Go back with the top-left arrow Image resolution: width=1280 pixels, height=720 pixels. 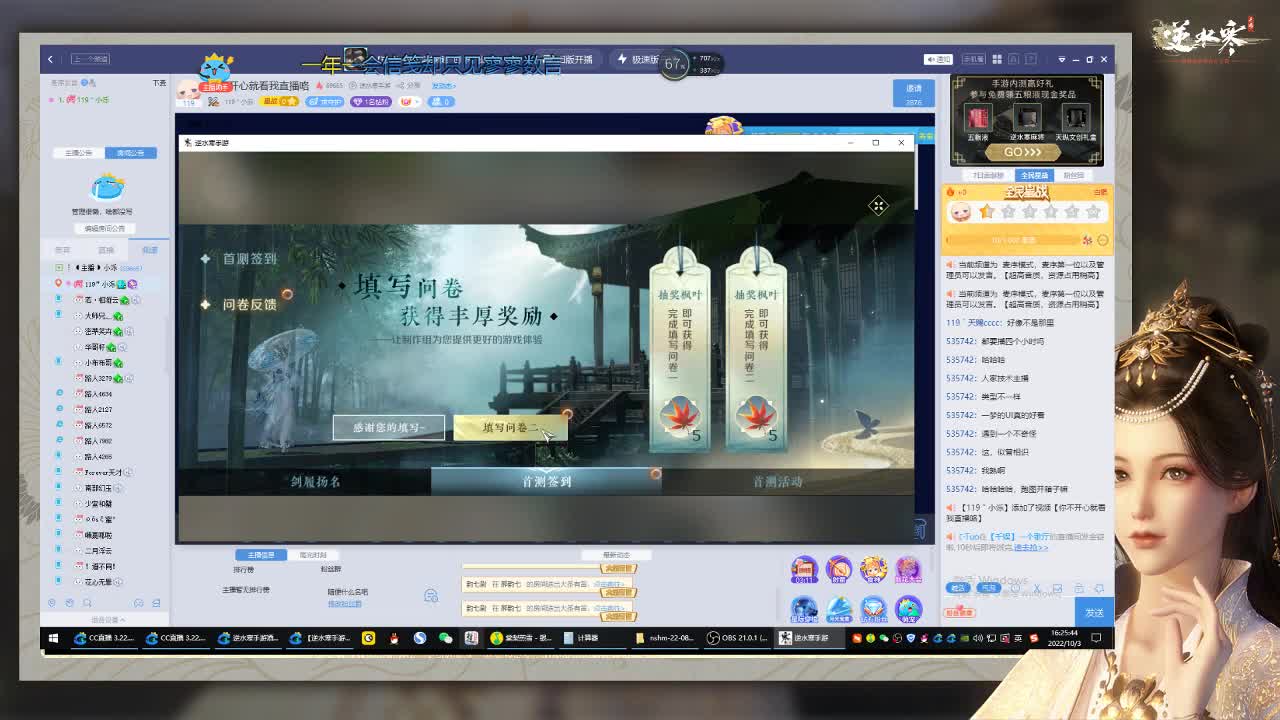[x=50, y=59]
